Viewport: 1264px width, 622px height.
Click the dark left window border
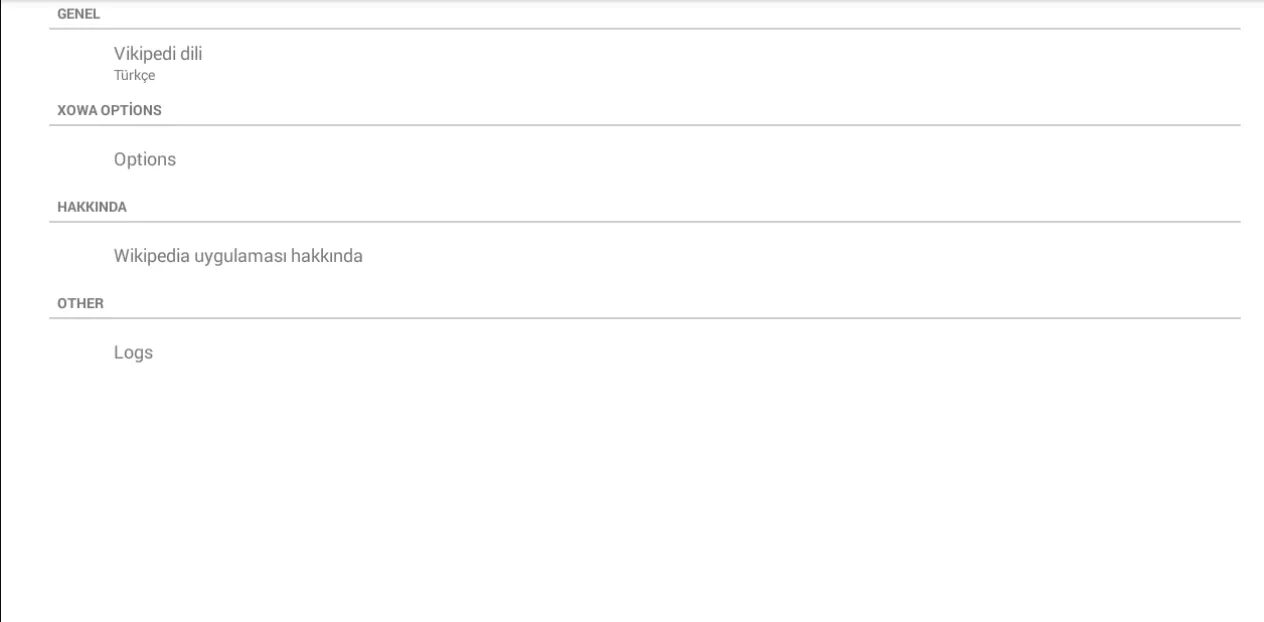tap(1, 311)
